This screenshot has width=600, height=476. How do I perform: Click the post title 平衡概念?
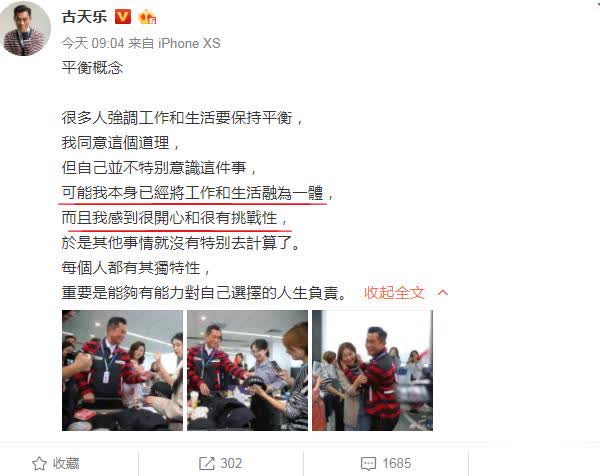tap(92, 68)
